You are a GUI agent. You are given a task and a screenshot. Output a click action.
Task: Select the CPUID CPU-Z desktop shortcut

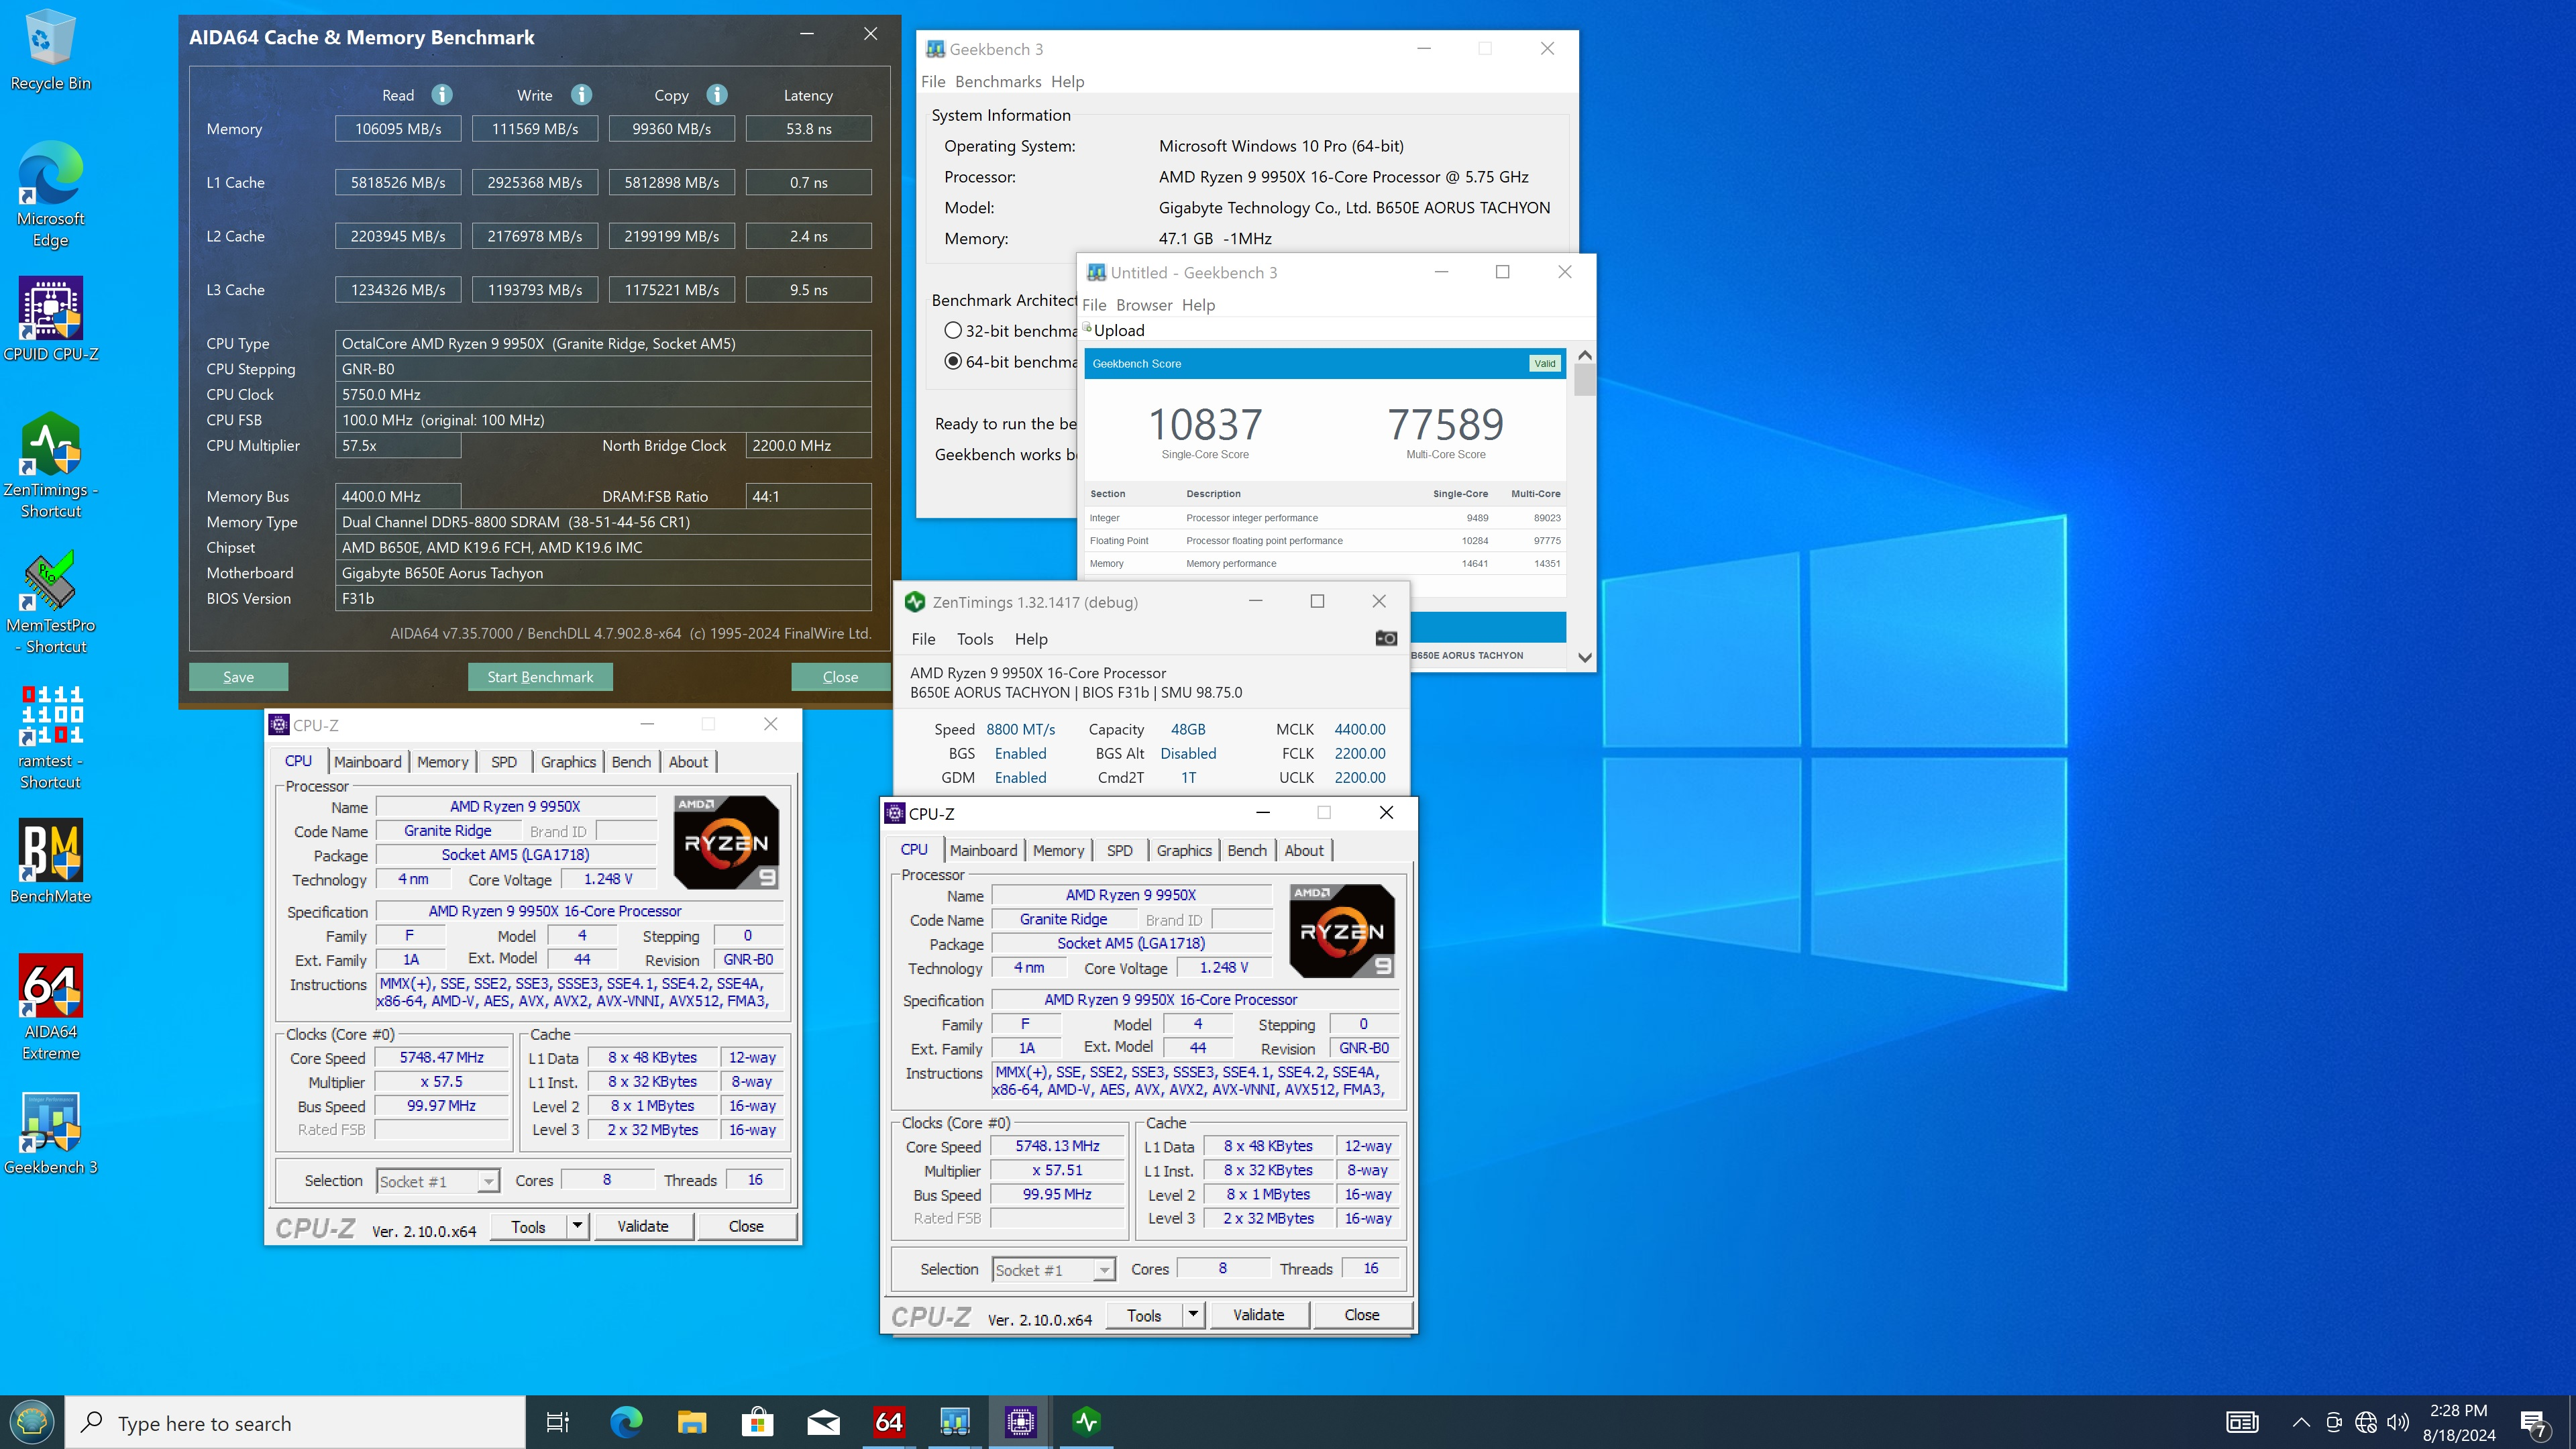(x=50, y=320)
